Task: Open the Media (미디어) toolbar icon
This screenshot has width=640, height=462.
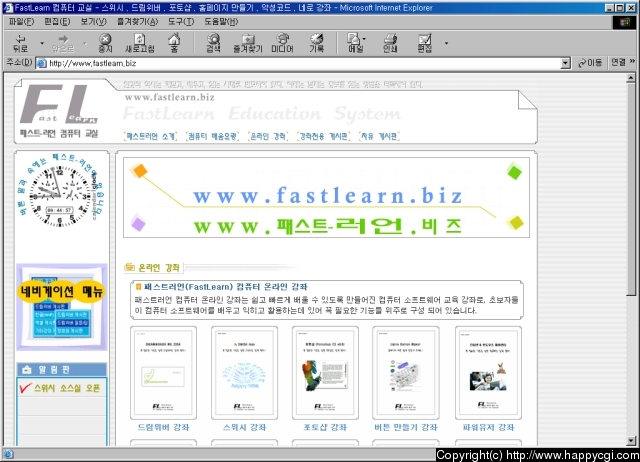Action: [x=282, y=43]
